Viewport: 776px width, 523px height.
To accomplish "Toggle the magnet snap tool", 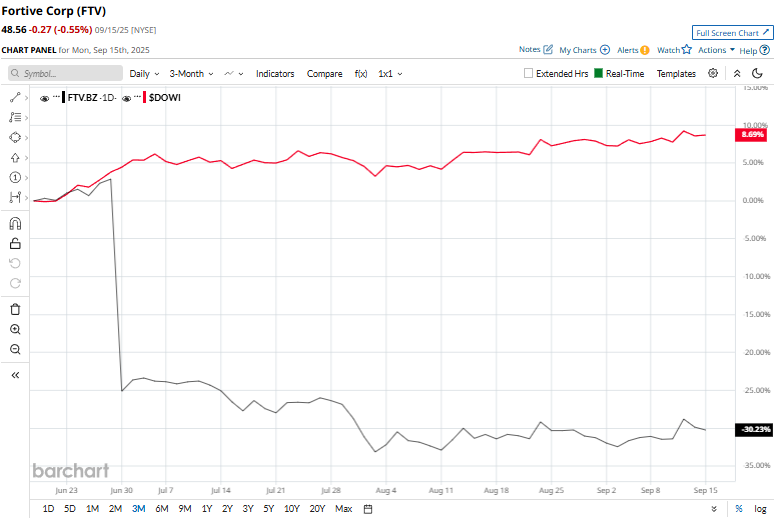I will 15,224.
